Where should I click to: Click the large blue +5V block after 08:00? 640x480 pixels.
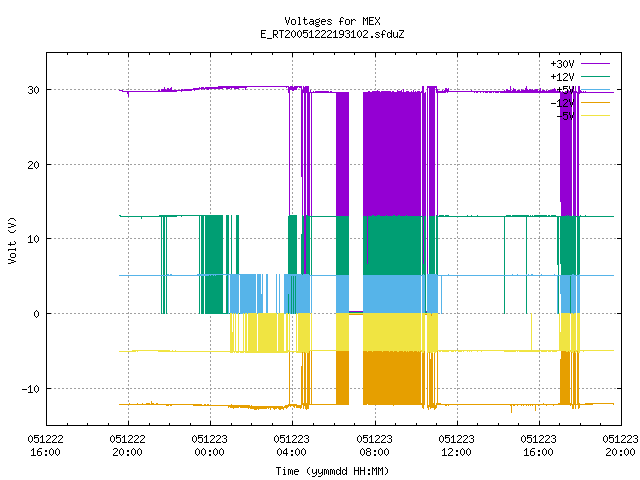coord(392,294)
